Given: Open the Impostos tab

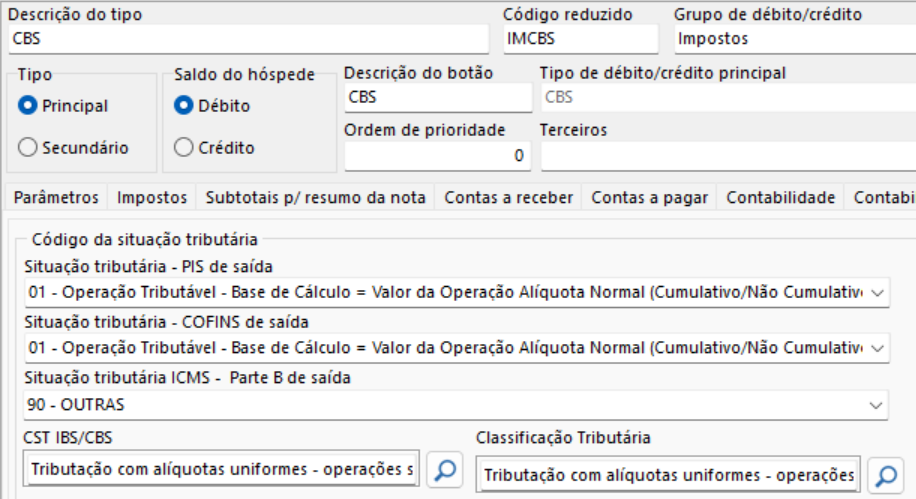Looking at the screenshot, I should pos(152,197).
